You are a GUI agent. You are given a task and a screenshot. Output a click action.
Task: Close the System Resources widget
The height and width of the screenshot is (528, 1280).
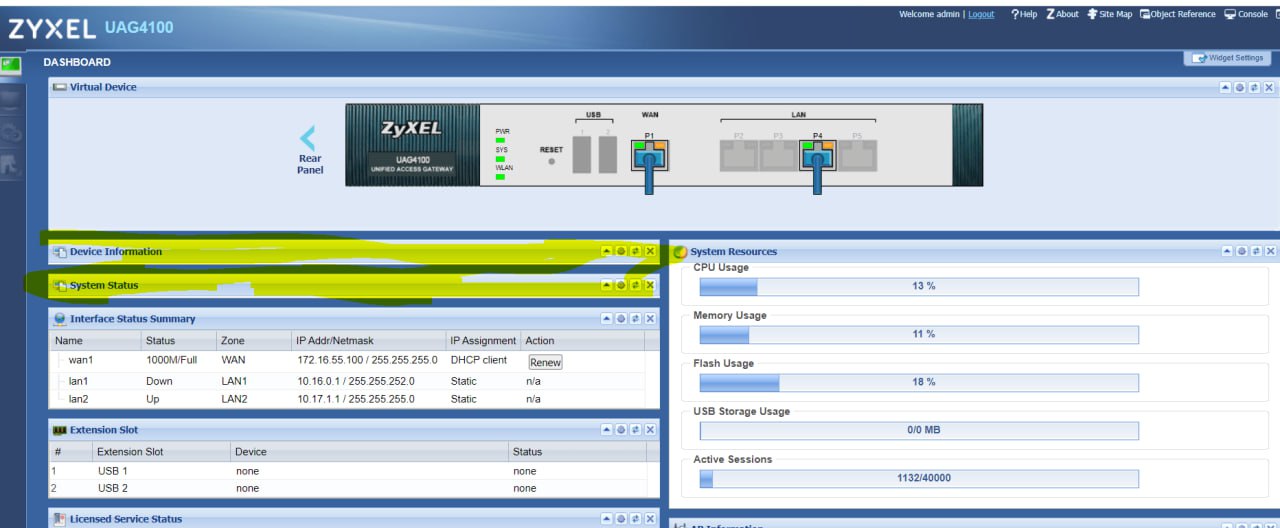[x=1271, y=251]
